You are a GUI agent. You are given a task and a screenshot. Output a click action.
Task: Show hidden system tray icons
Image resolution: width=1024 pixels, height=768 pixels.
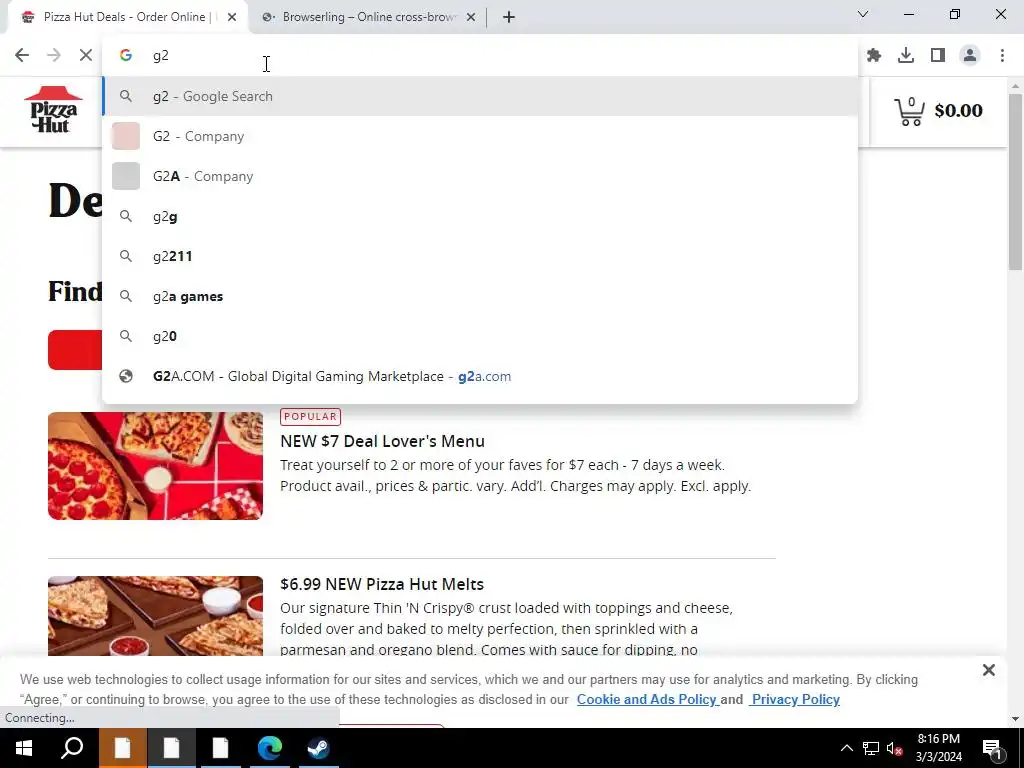[846, 748]
